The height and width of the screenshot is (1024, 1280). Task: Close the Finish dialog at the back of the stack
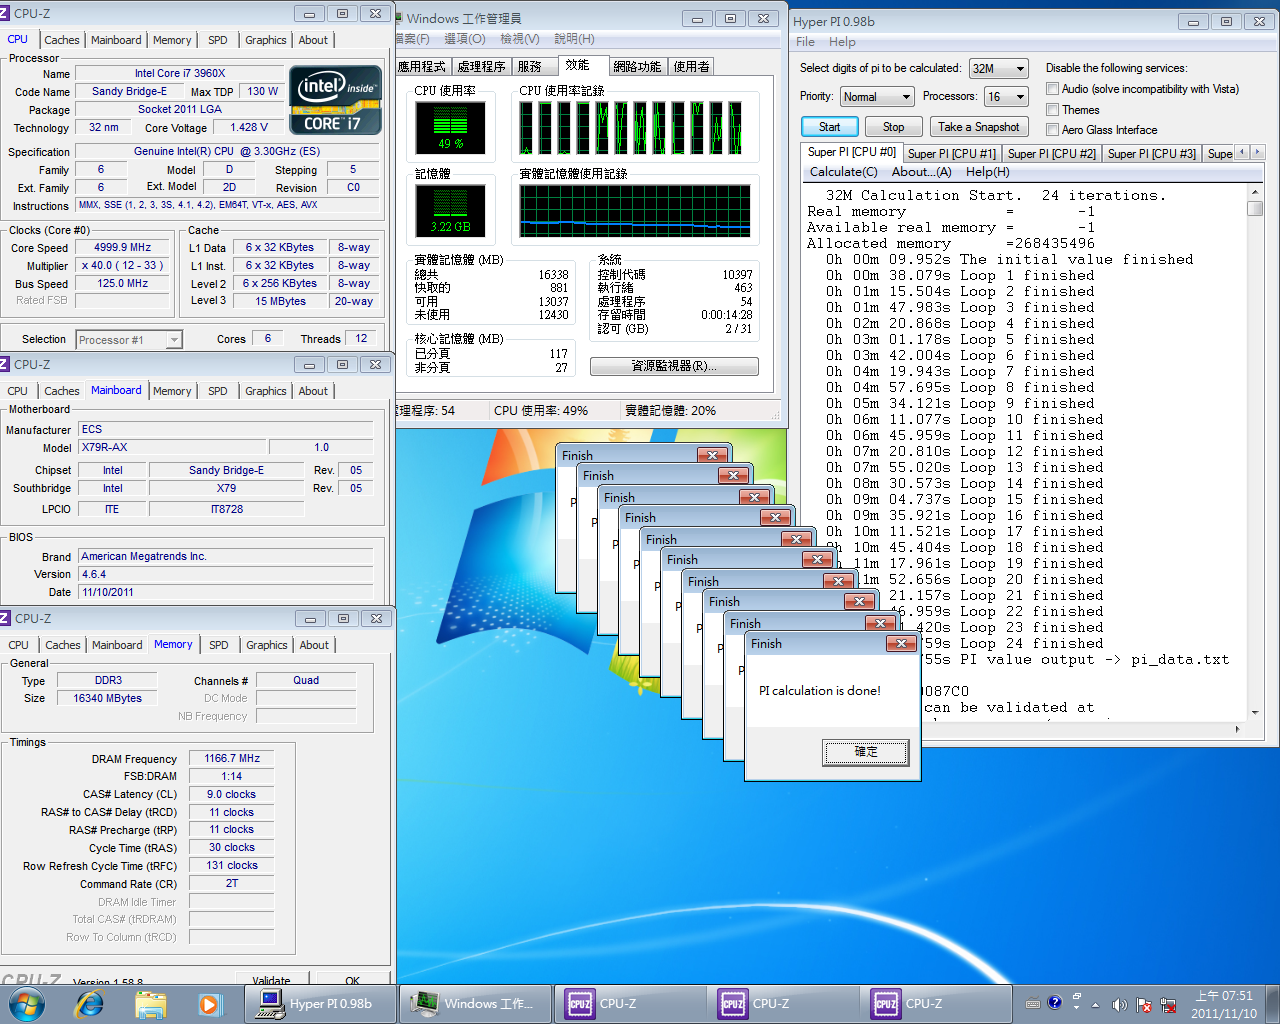coord(712,455)
